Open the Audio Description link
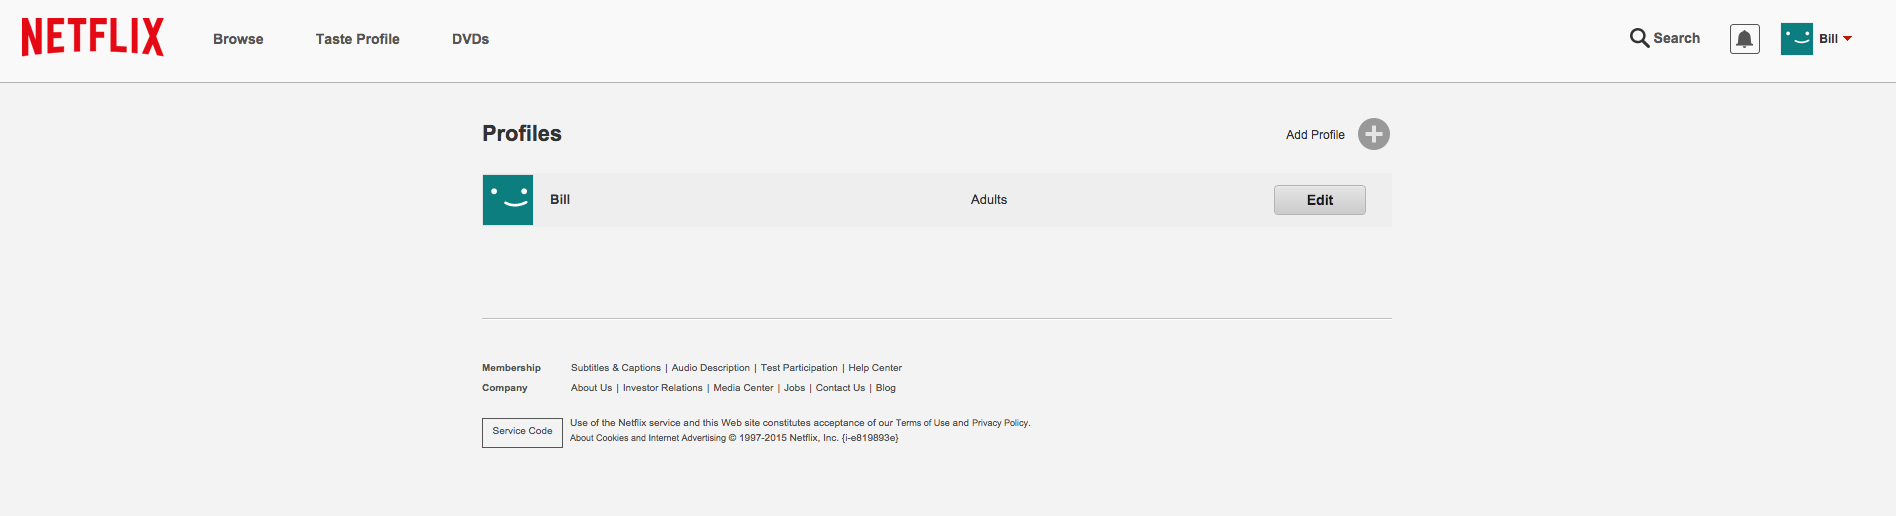 710,368
